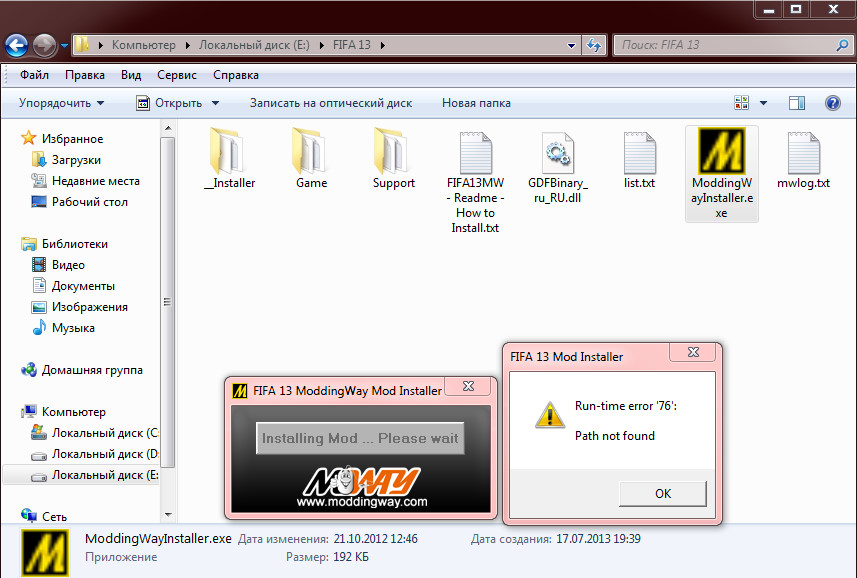
Task: Click the www.moddingway.com text in installer
Action: coord(362,502)
